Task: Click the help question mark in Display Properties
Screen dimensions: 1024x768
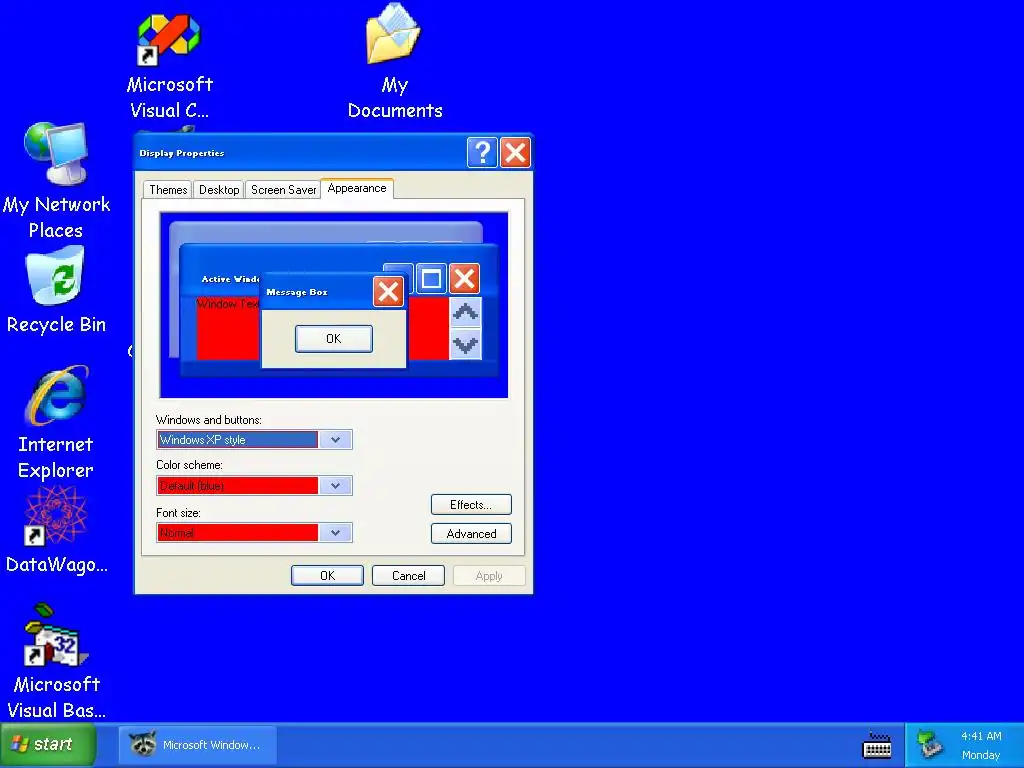Action: tap(483, 153)
